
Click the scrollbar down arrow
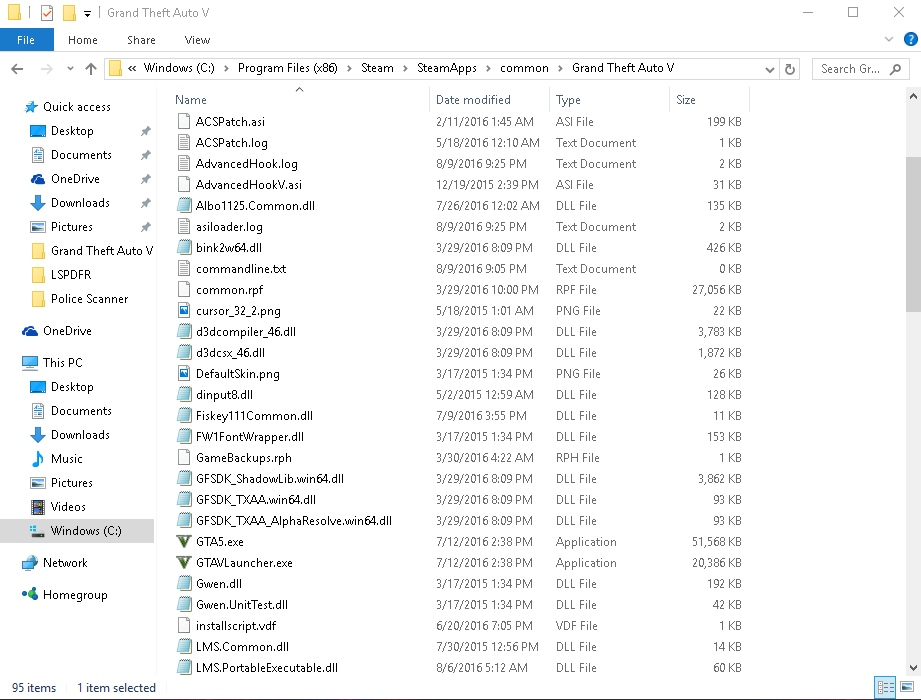[913, 668]
